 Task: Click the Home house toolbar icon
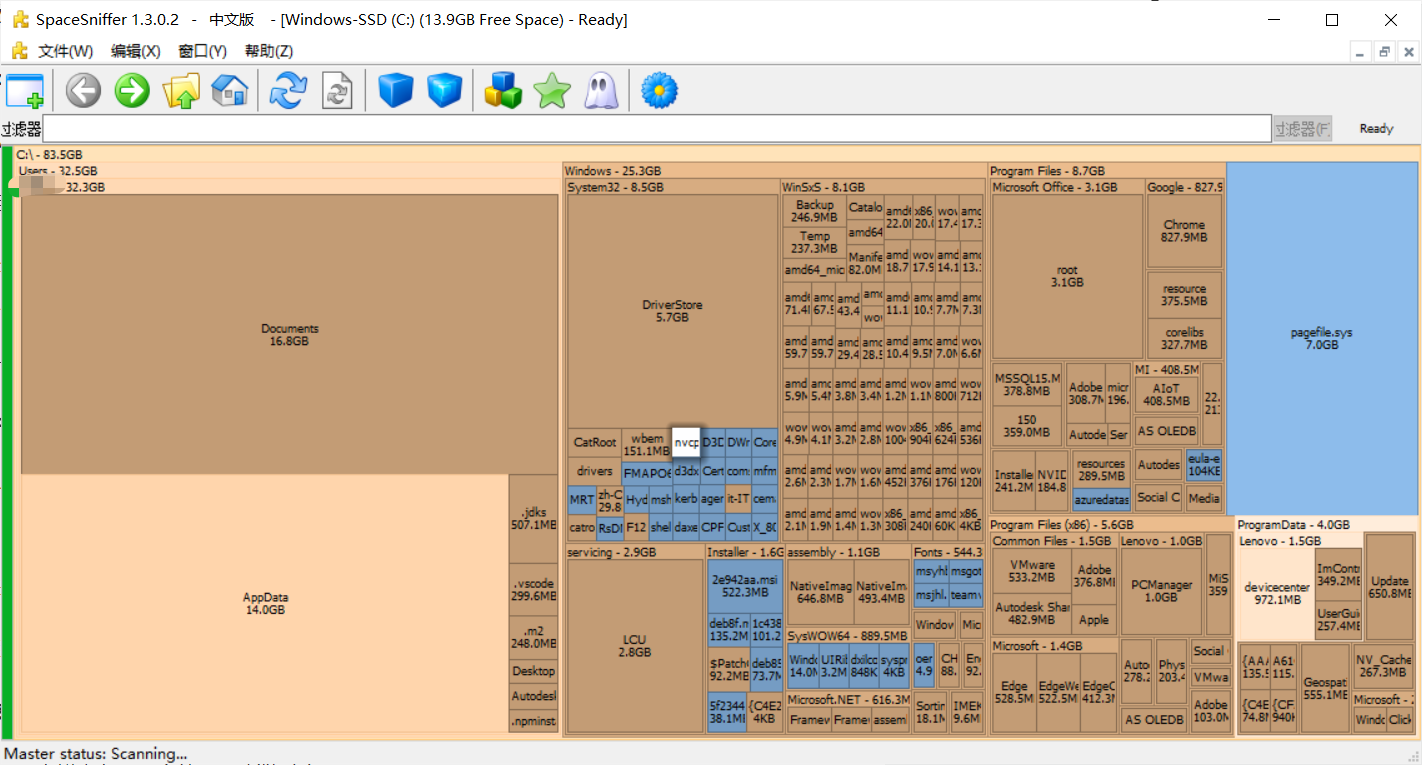(230, 91)
